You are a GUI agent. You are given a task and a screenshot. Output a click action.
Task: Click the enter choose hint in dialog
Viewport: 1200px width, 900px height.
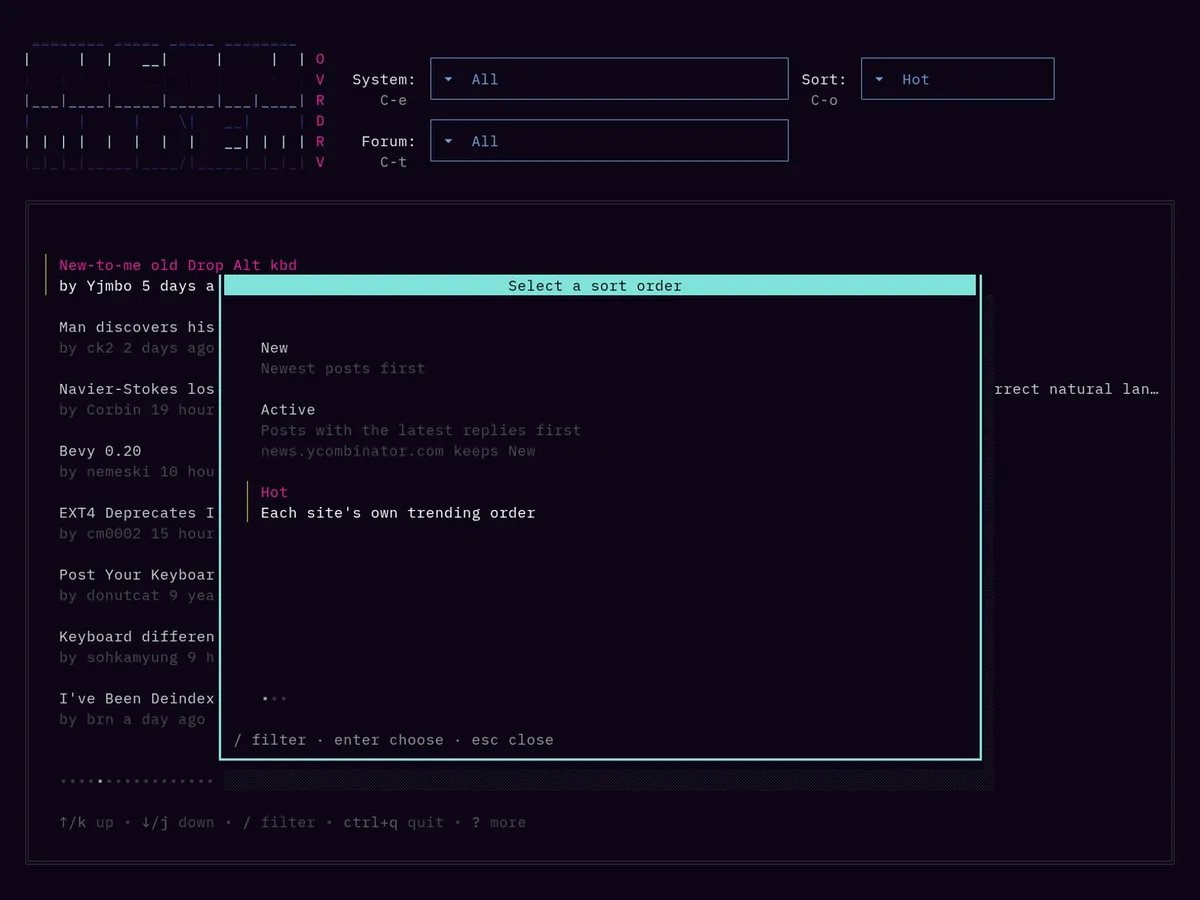point(389,740)
